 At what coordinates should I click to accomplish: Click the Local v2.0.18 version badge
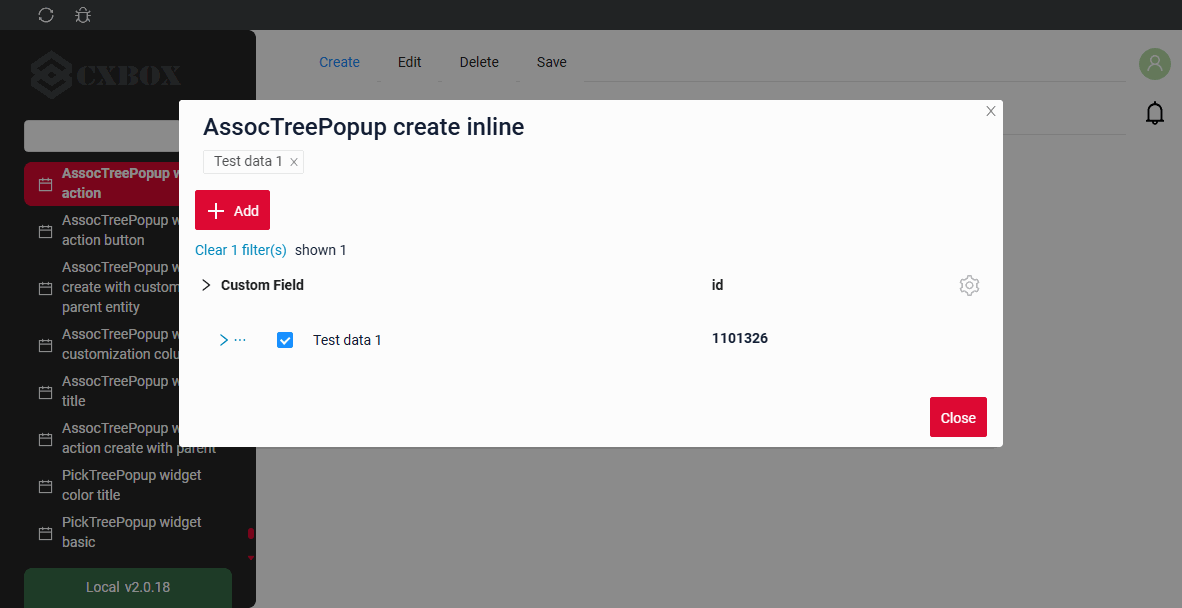pos(128,587)
